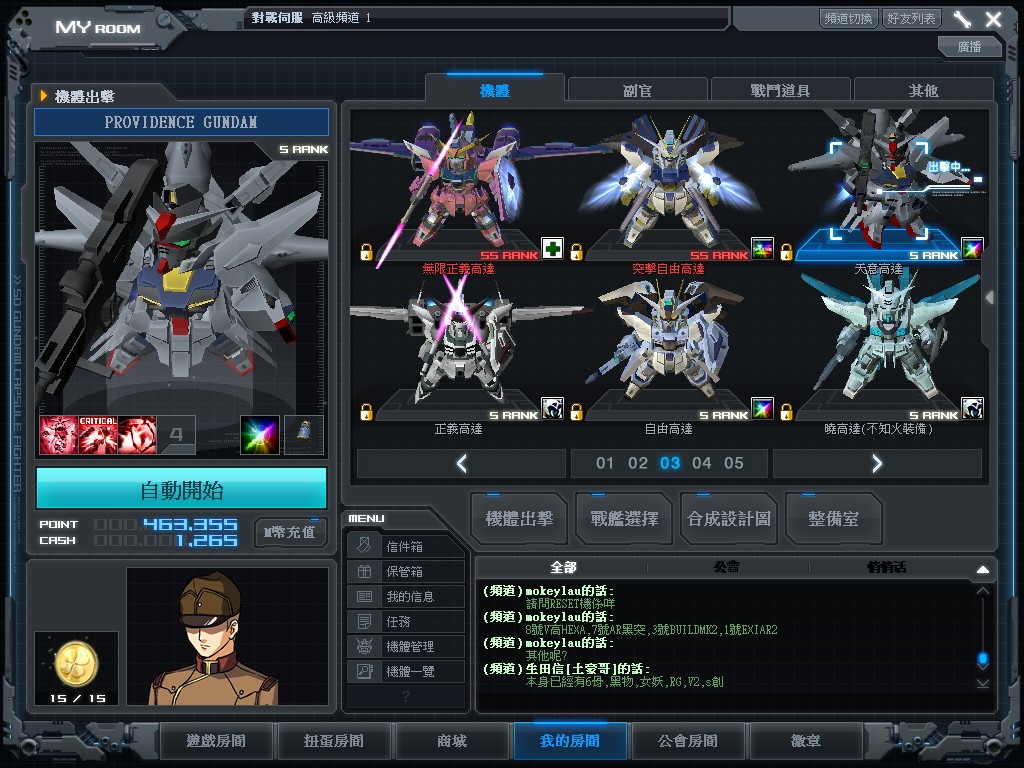Screen dimensions: 1024x768
Task: Toggle lock on 正義高達
Action: coord(366,411)
